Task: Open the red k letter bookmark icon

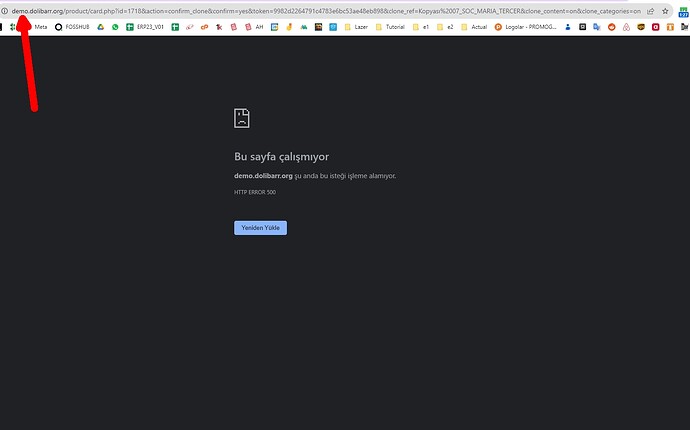Action: (x=219, y=27)
